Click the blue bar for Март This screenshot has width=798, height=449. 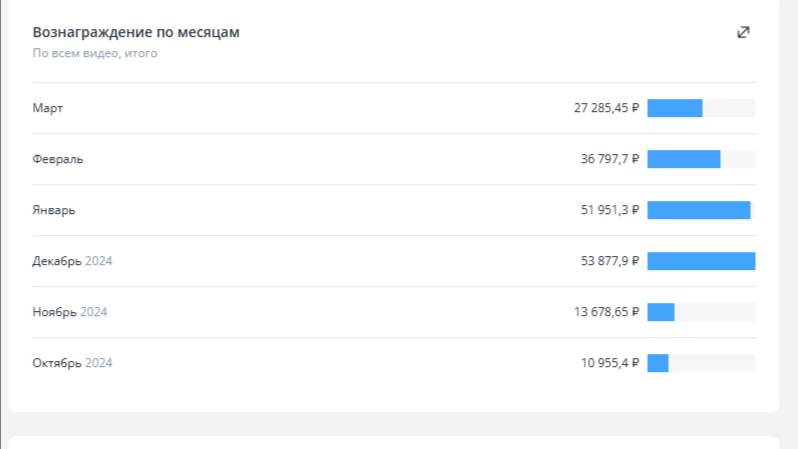[675, 108]
